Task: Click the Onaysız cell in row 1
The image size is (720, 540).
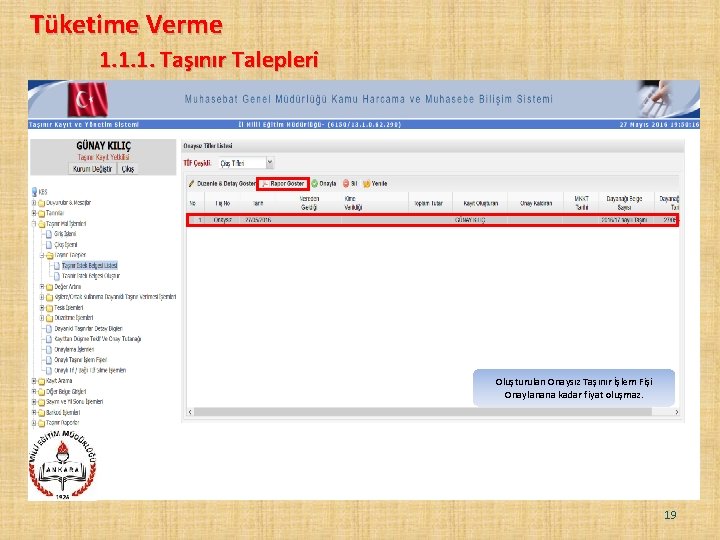Action: pos(223,220)
